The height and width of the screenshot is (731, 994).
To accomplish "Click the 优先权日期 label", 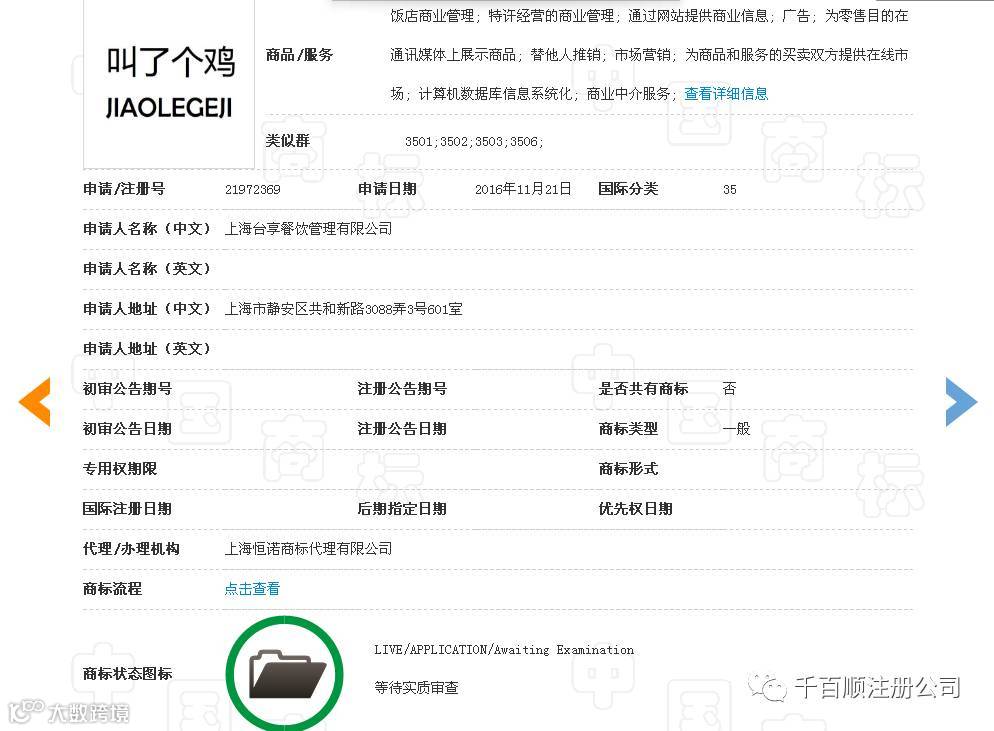I will pyautogui.click(x=635, y=508).
